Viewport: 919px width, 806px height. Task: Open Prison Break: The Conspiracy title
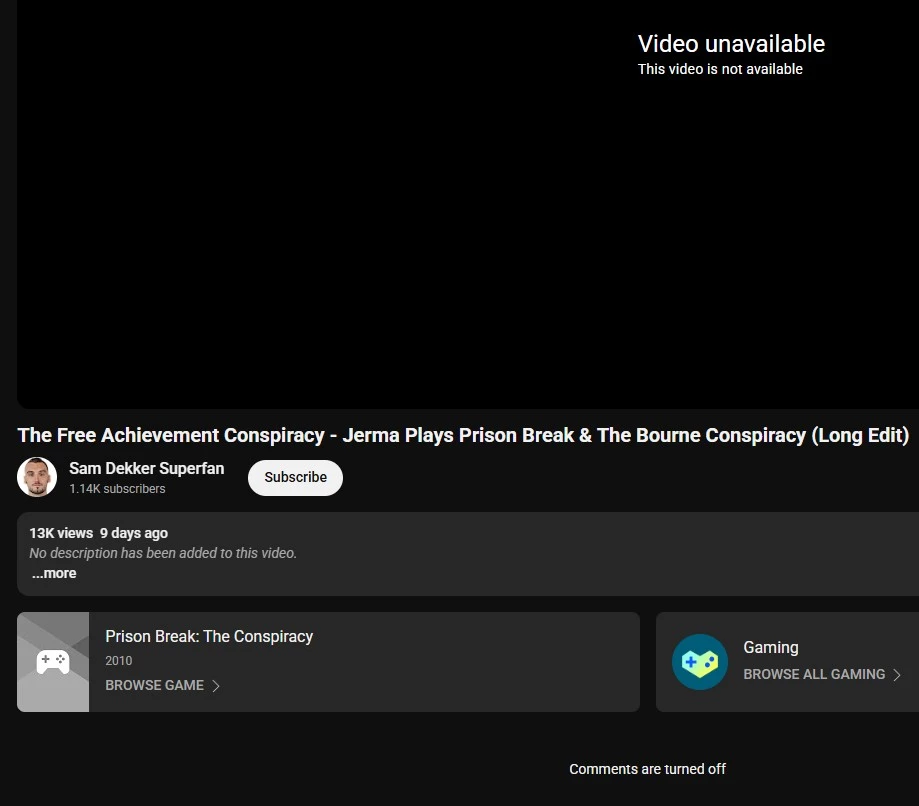click(x=209, y=637)
